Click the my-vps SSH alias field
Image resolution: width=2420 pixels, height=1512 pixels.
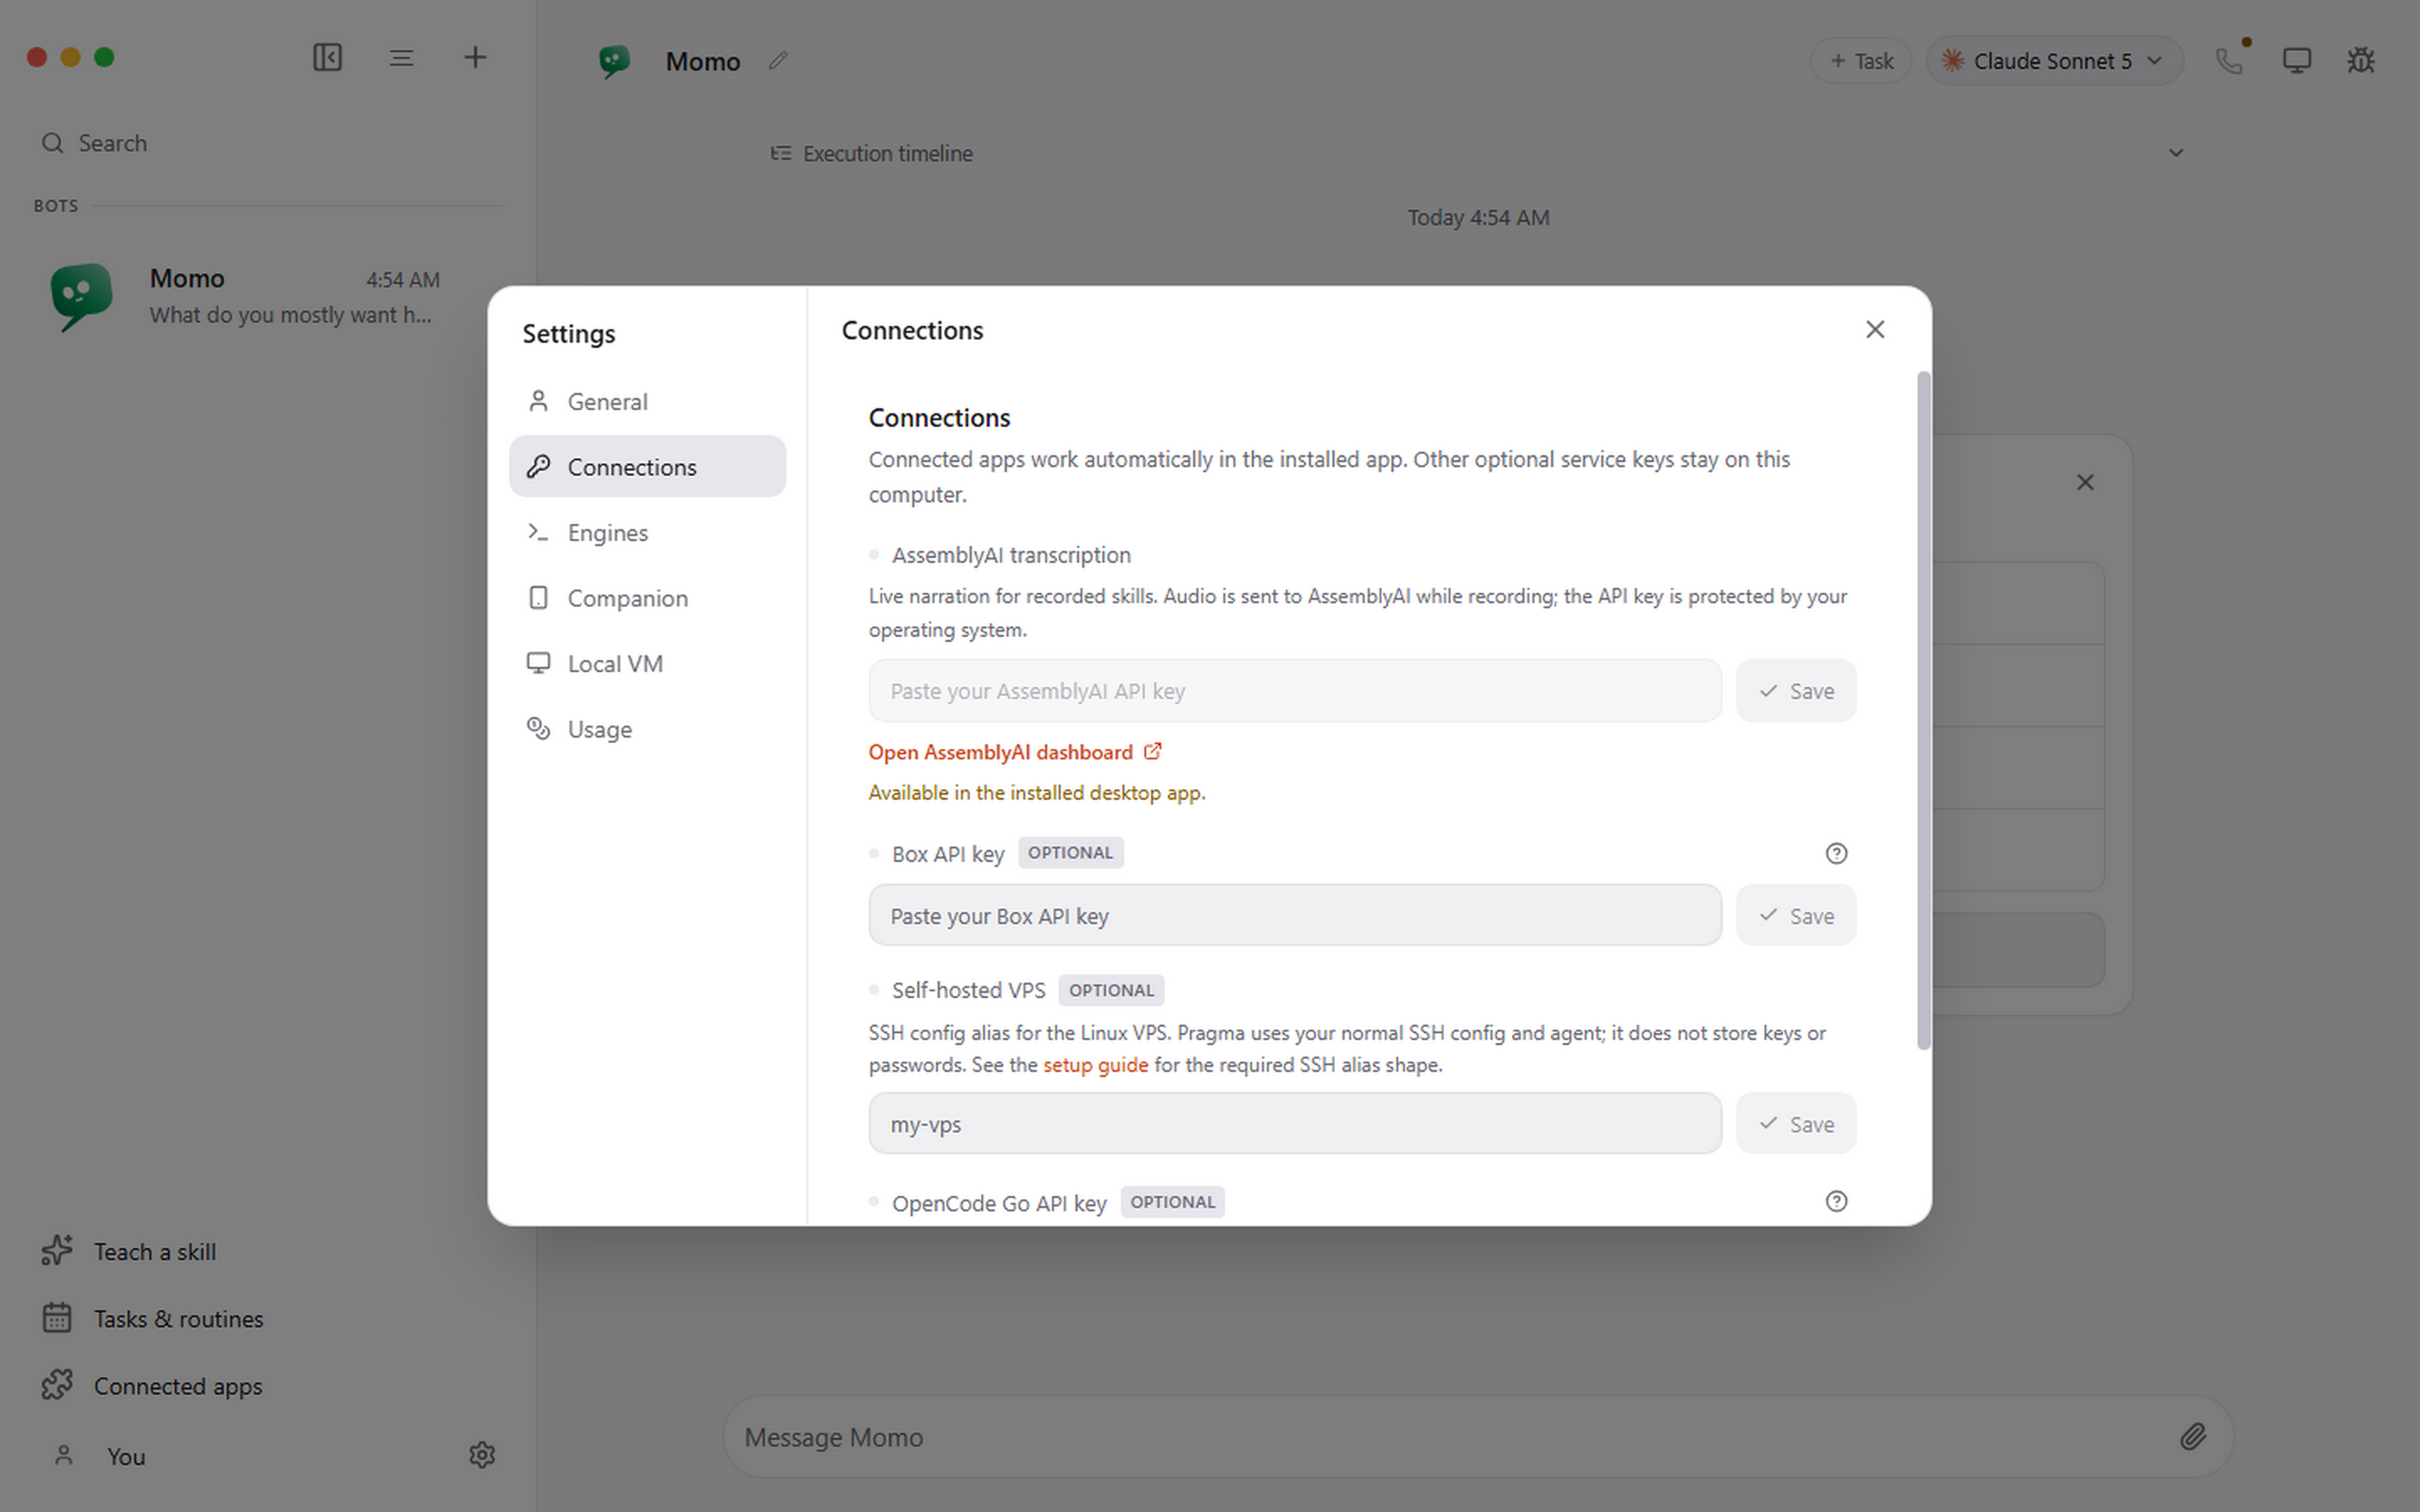1294,1124
